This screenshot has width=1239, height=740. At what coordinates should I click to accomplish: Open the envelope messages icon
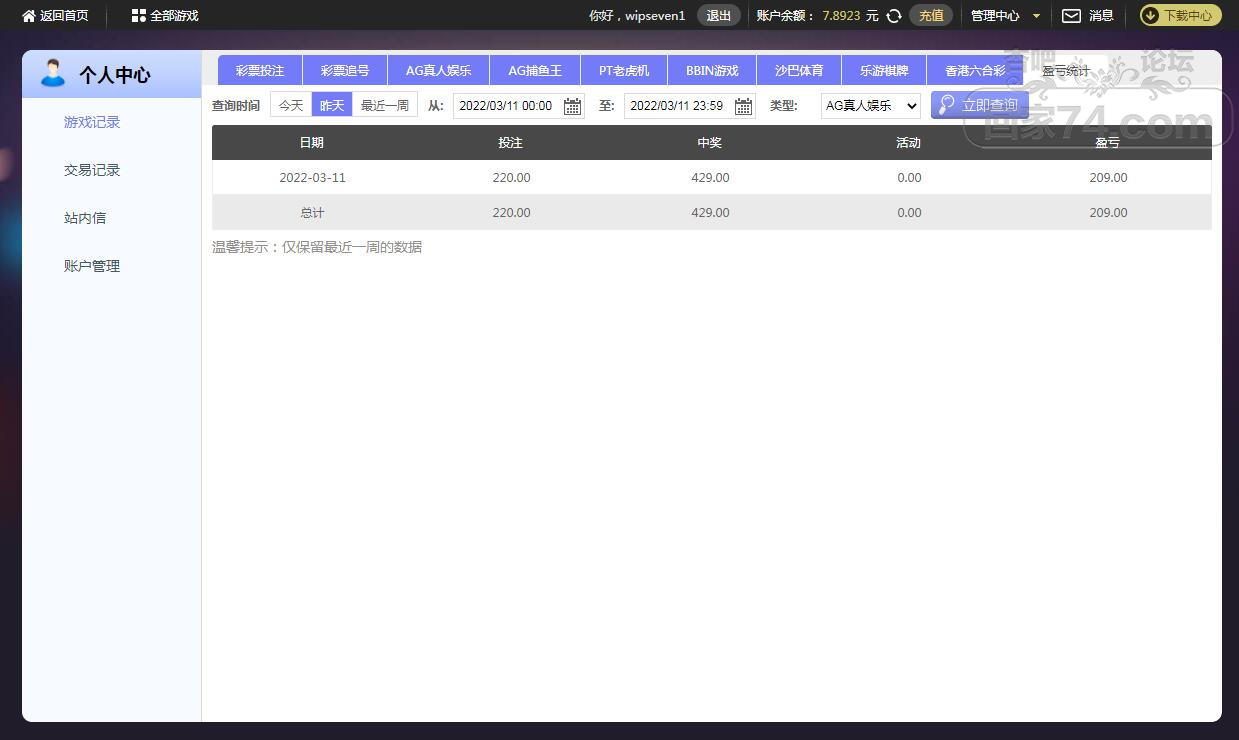click(x=1071, y=16)
